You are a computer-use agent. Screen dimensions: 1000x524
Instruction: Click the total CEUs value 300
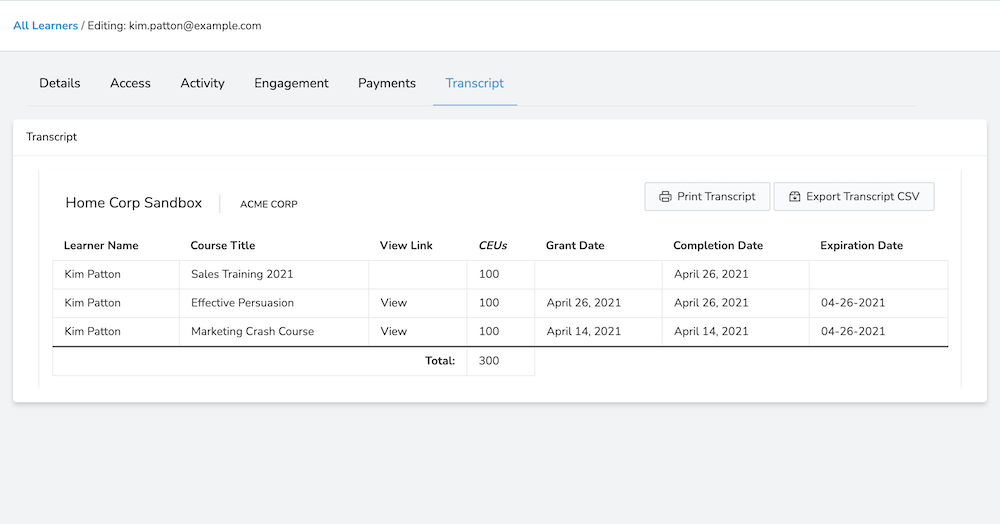point(489,361)
